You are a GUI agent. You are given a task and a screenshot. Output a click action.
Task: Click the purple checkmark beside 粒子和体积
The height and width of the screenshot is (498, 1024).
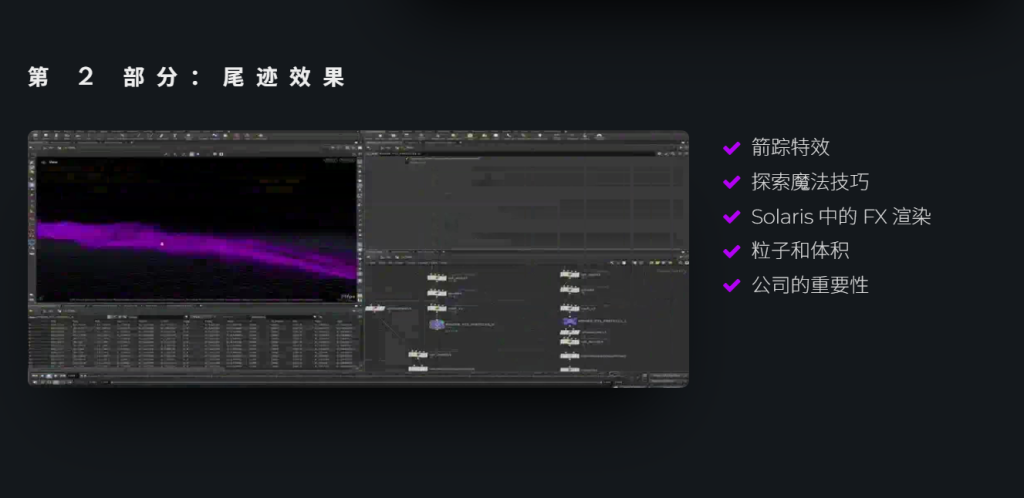point(731,252)
